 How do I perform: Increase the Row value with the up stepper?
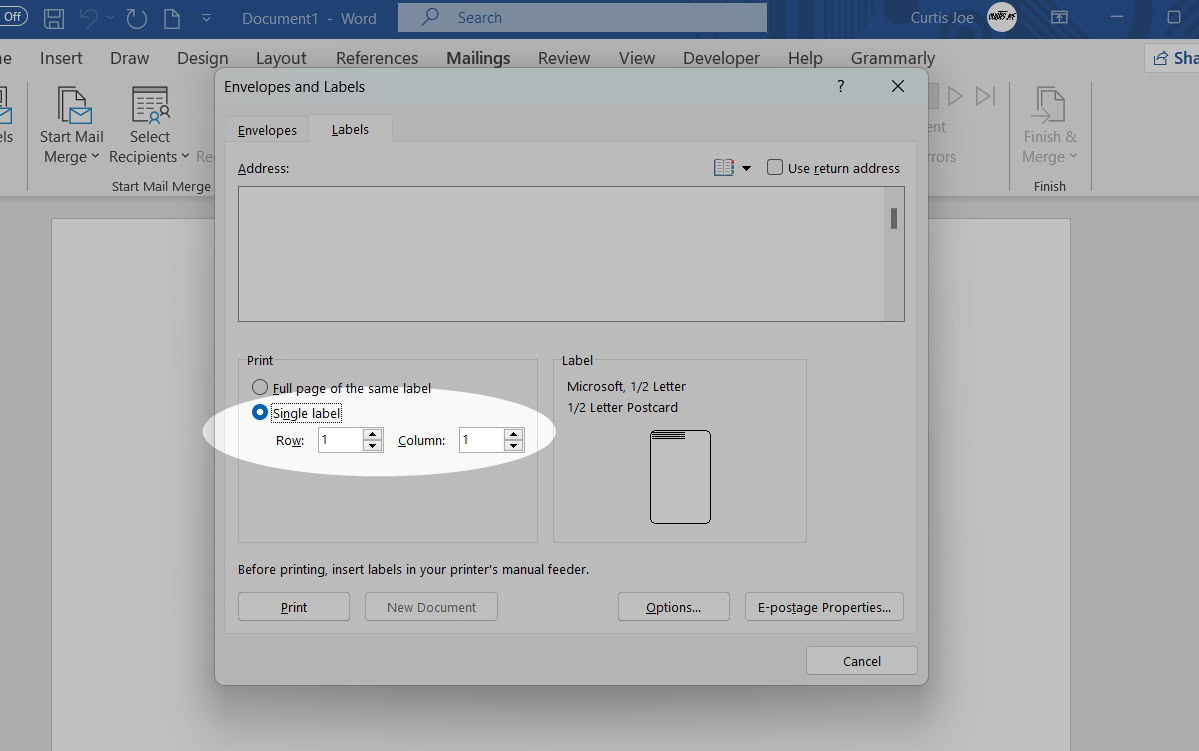[x=373, y=434]
